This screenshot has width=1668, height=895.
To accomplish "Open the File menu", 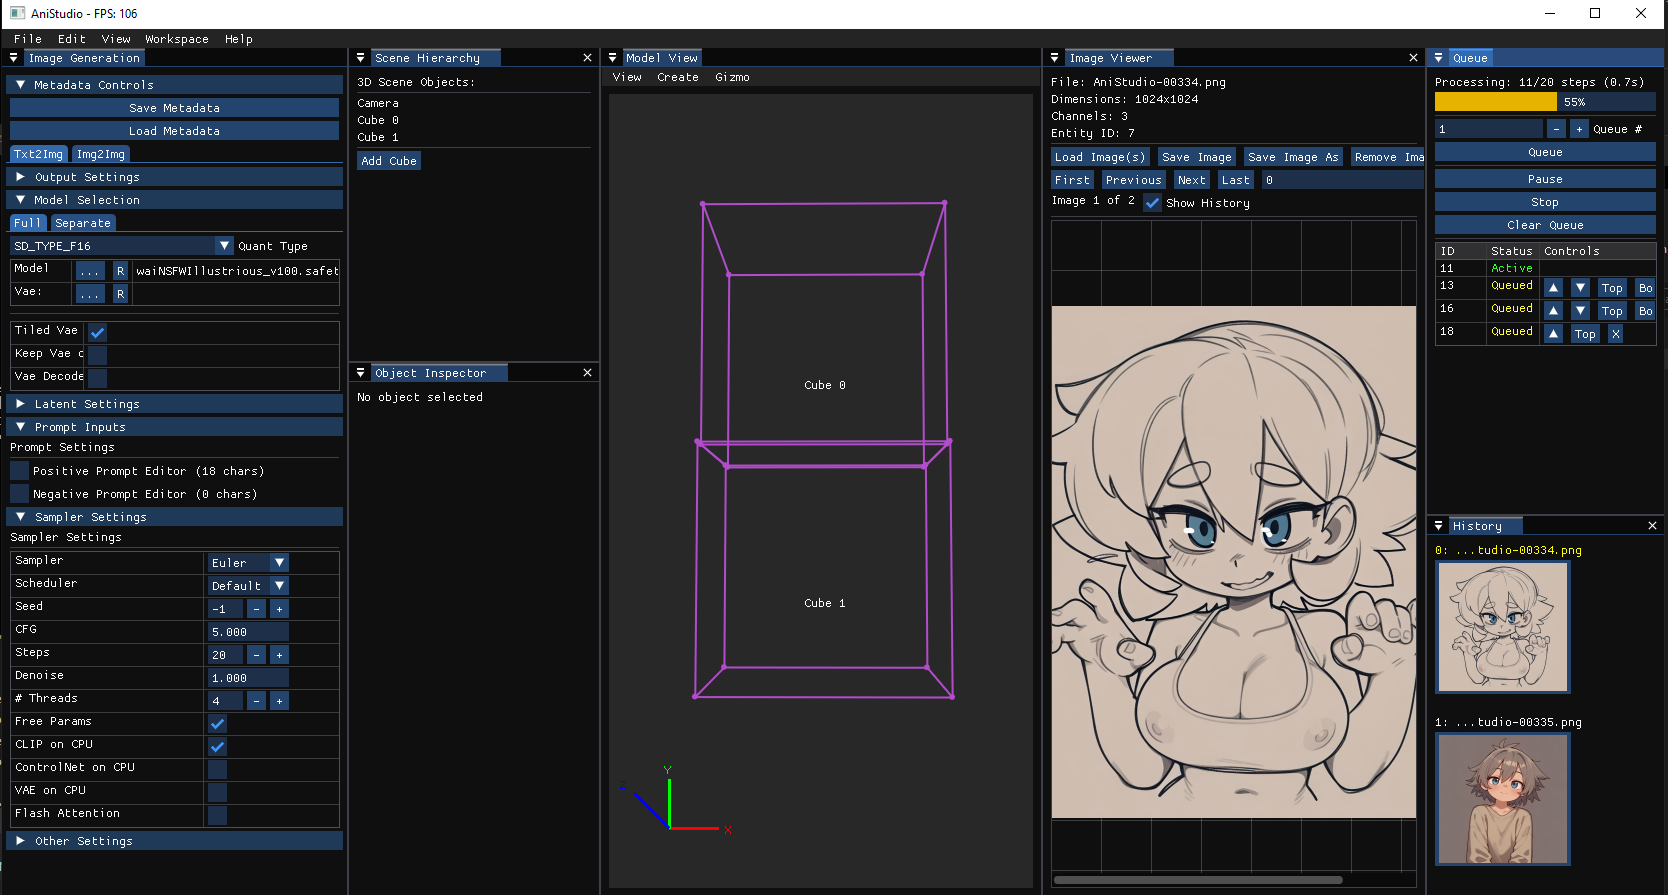I will point(28,39).
